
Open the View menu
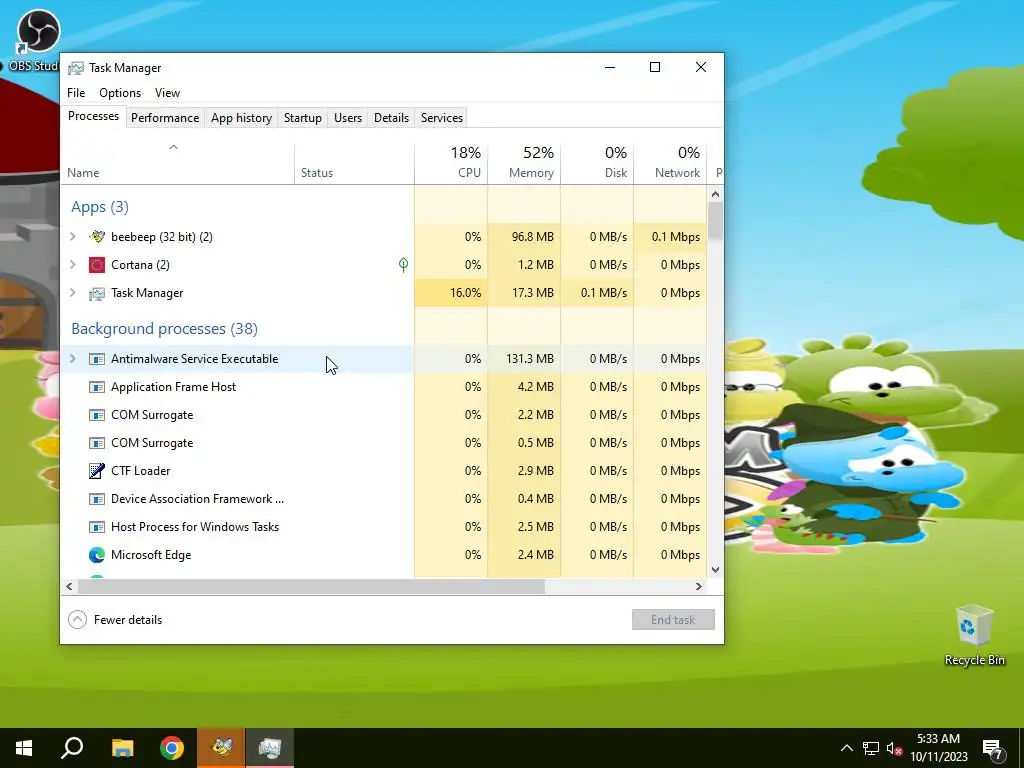pos(167,93)
